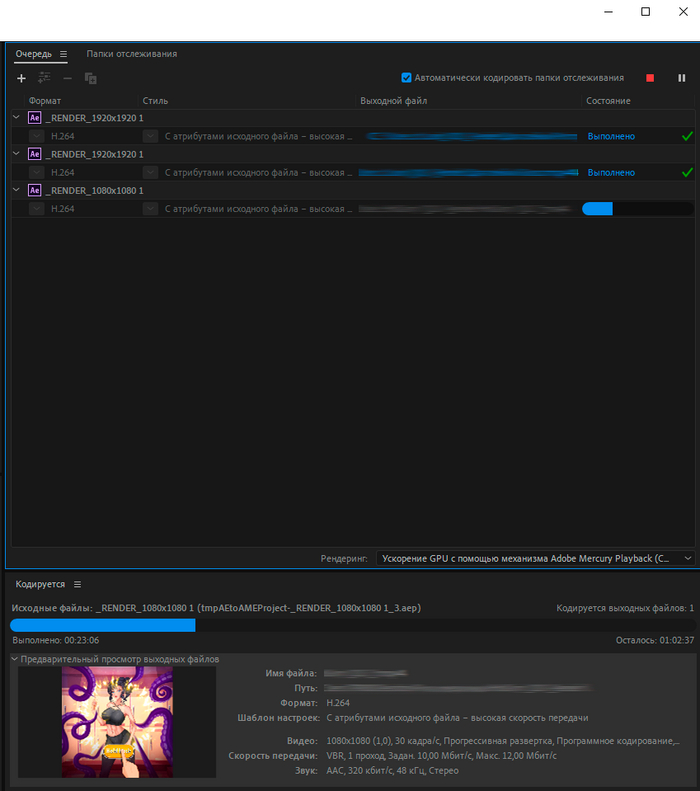Click Осталось: 01:02:37 remaining time

click(655, 640)
